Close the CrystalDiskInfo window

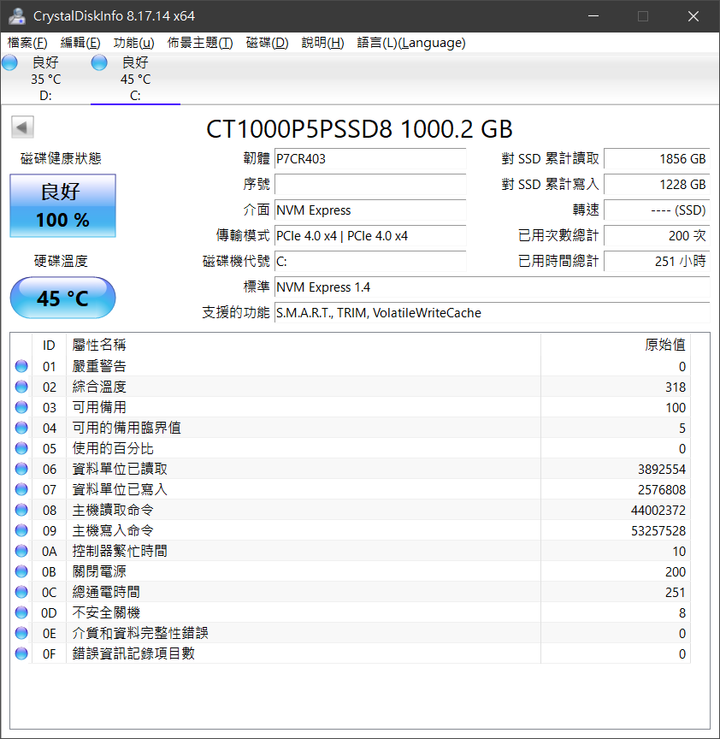point(693,16)
